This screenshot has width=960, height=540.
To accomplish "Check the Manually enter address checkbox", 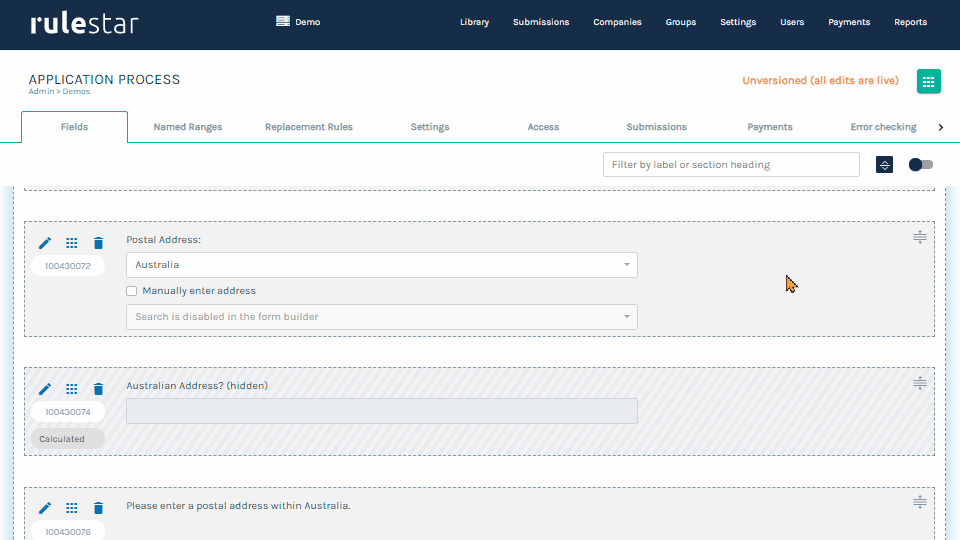I will tap(132, 291).
